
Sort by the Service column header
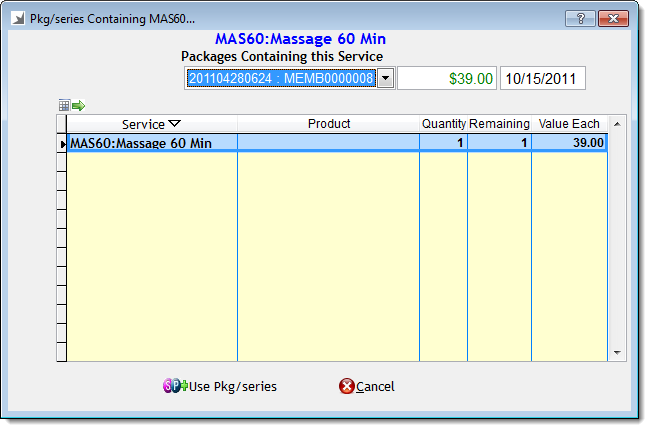point(151,124)
